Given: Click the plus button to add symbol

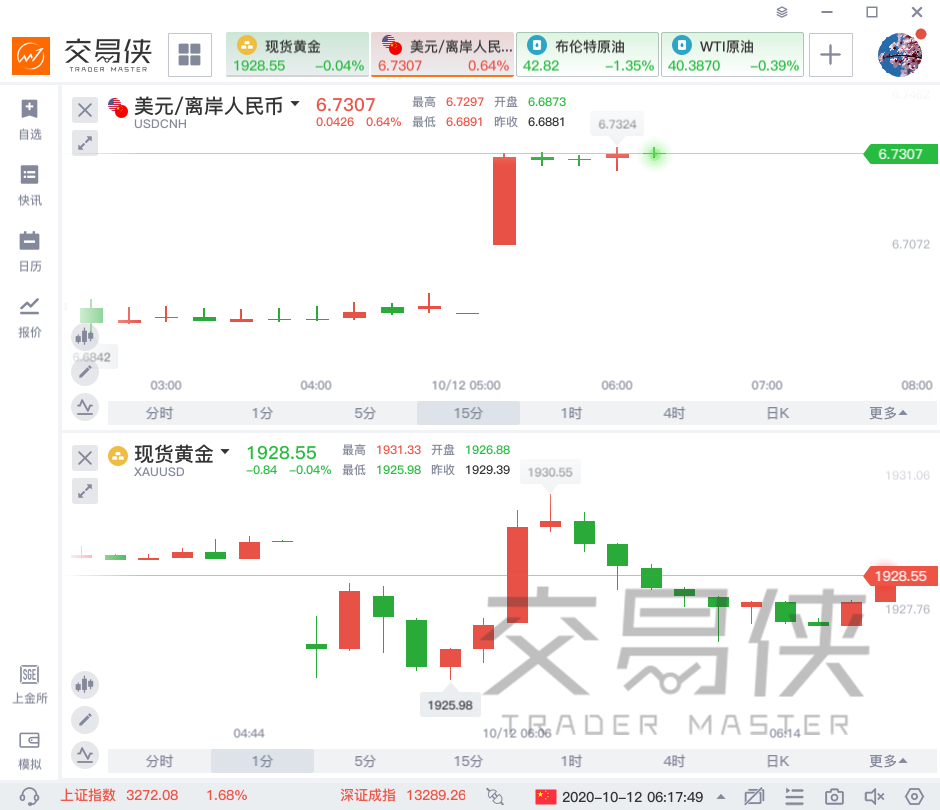Looking at the screenshot, I should 830,55.
